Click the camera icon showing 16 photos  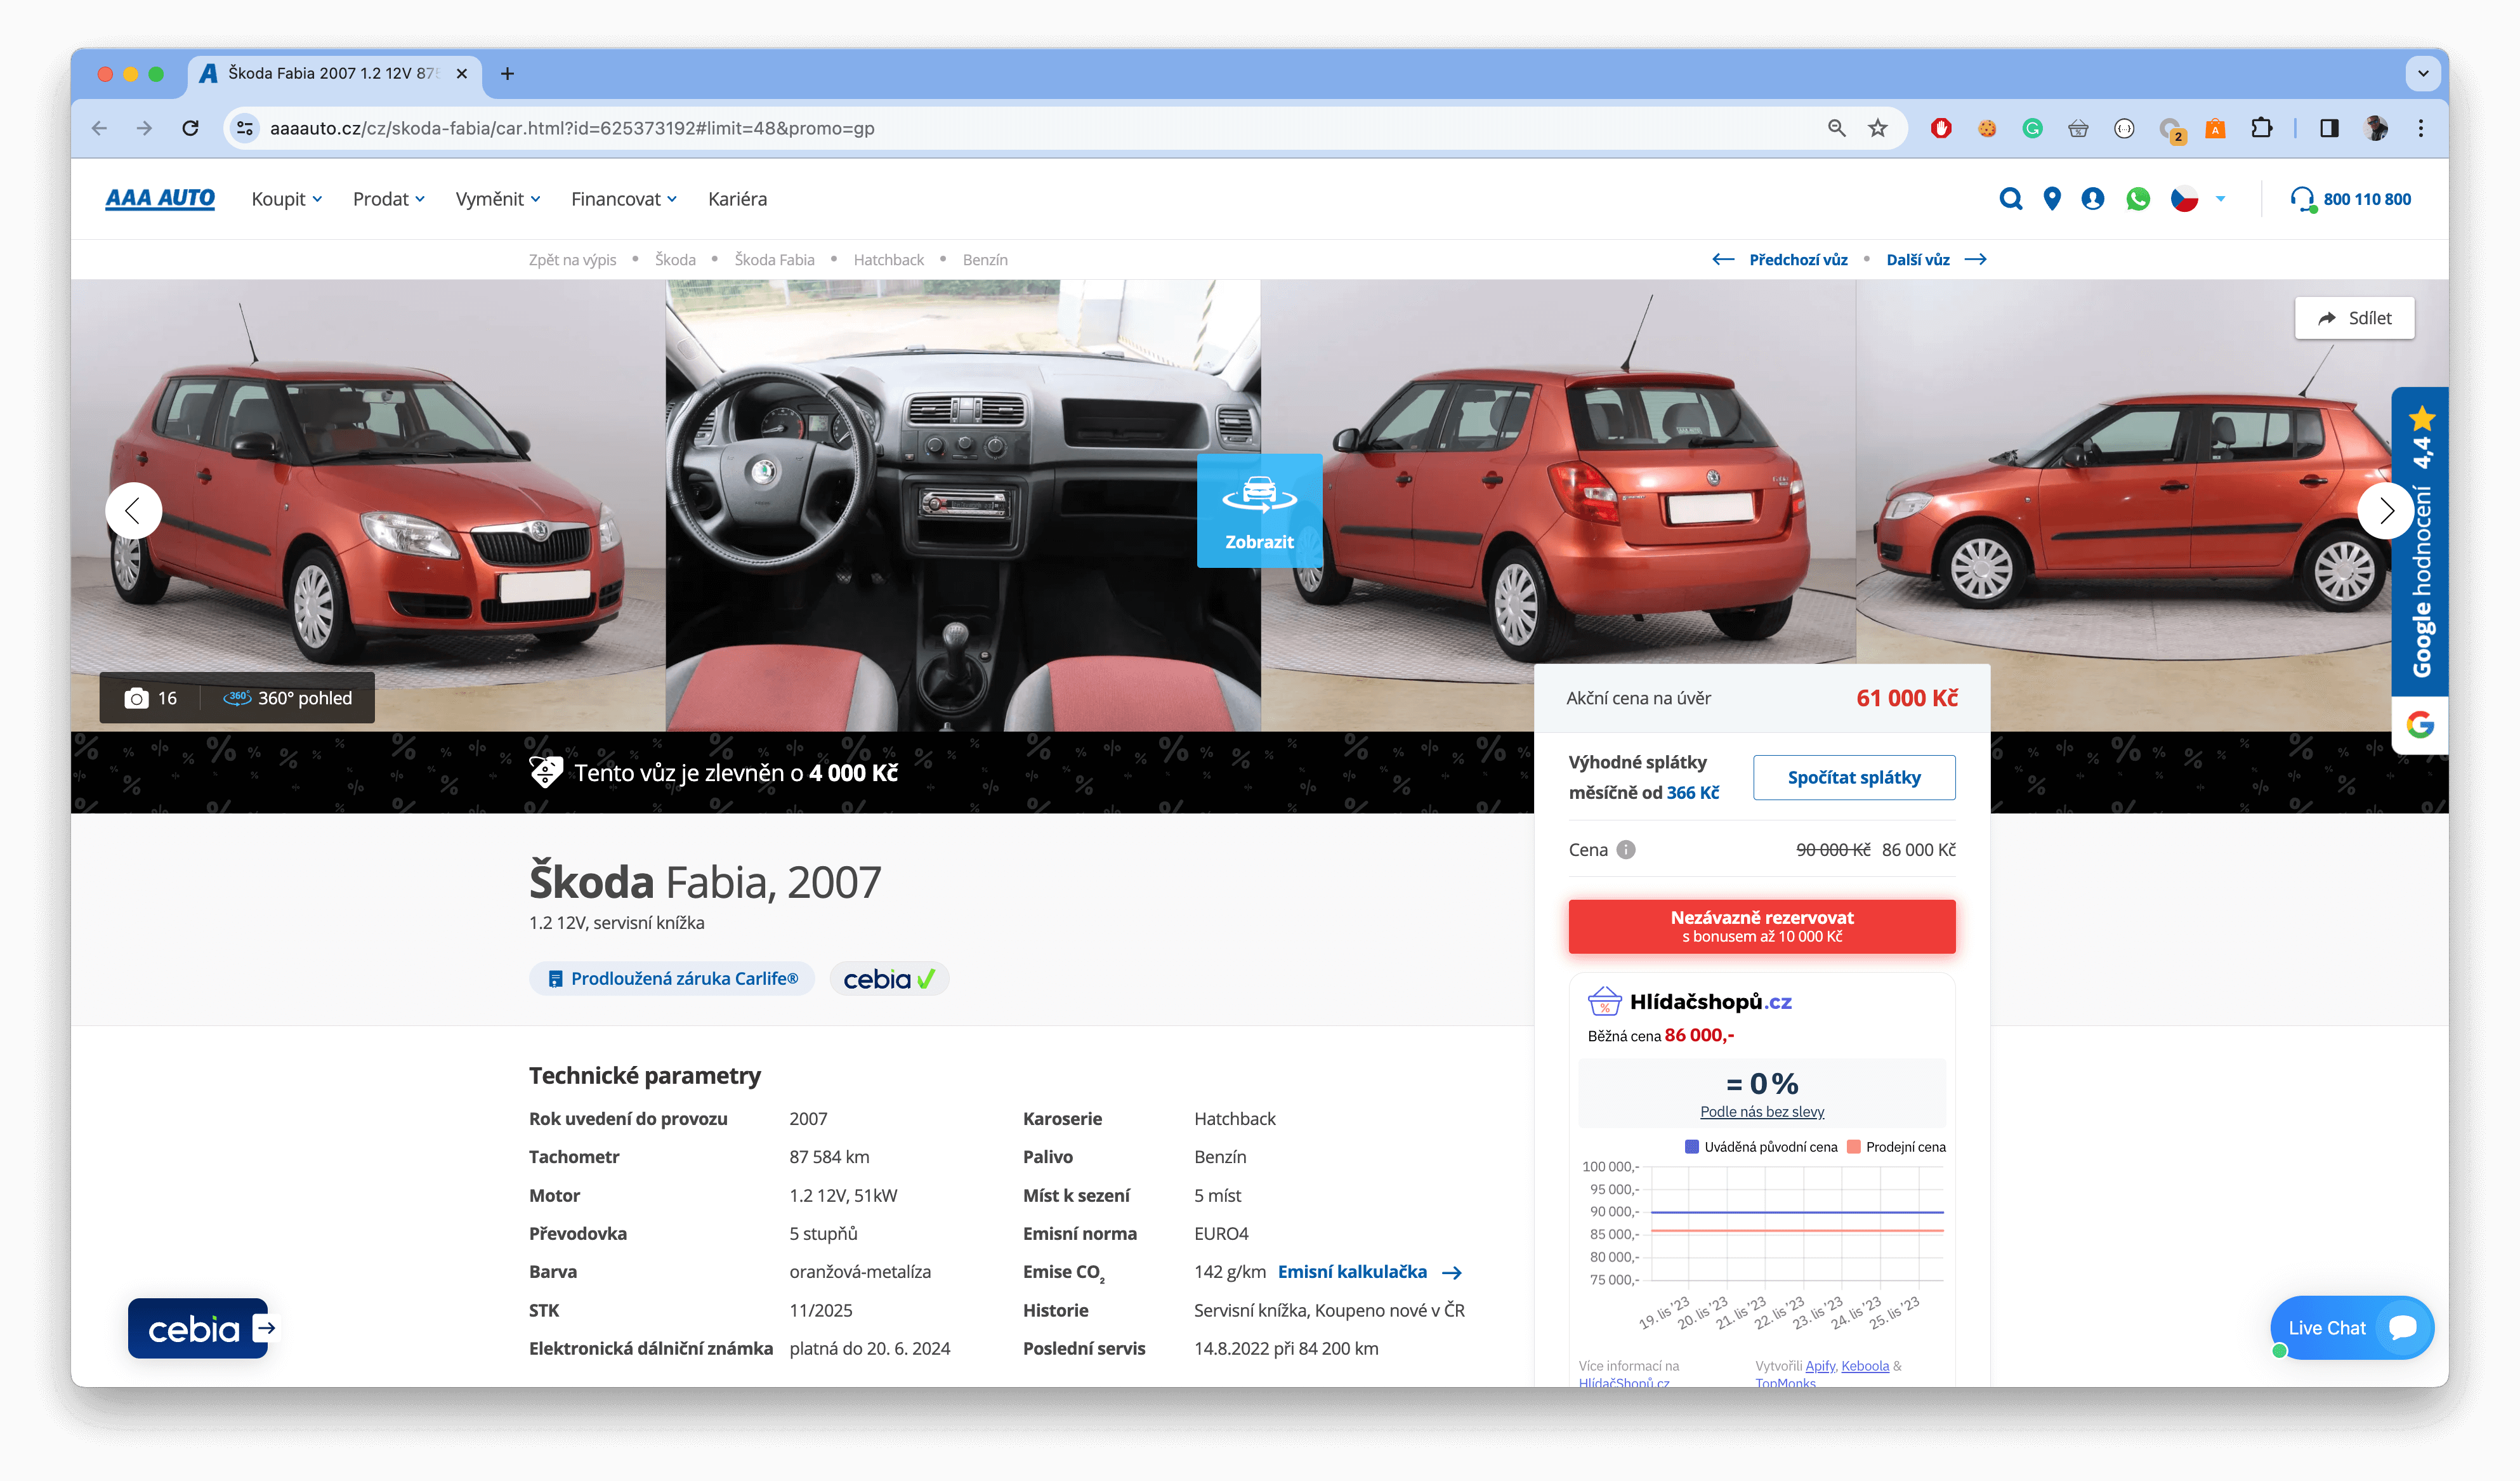click(139, 698)
